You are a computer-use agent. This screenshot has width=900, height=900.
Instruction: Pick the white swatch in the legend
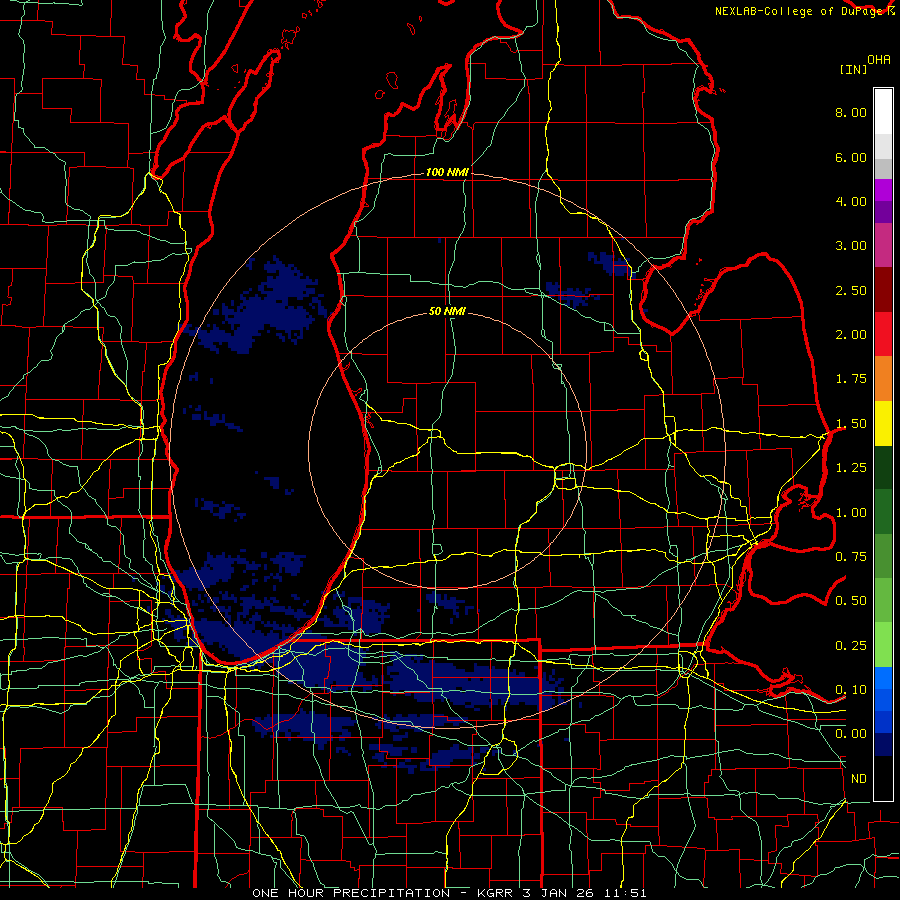click(883, 112)
